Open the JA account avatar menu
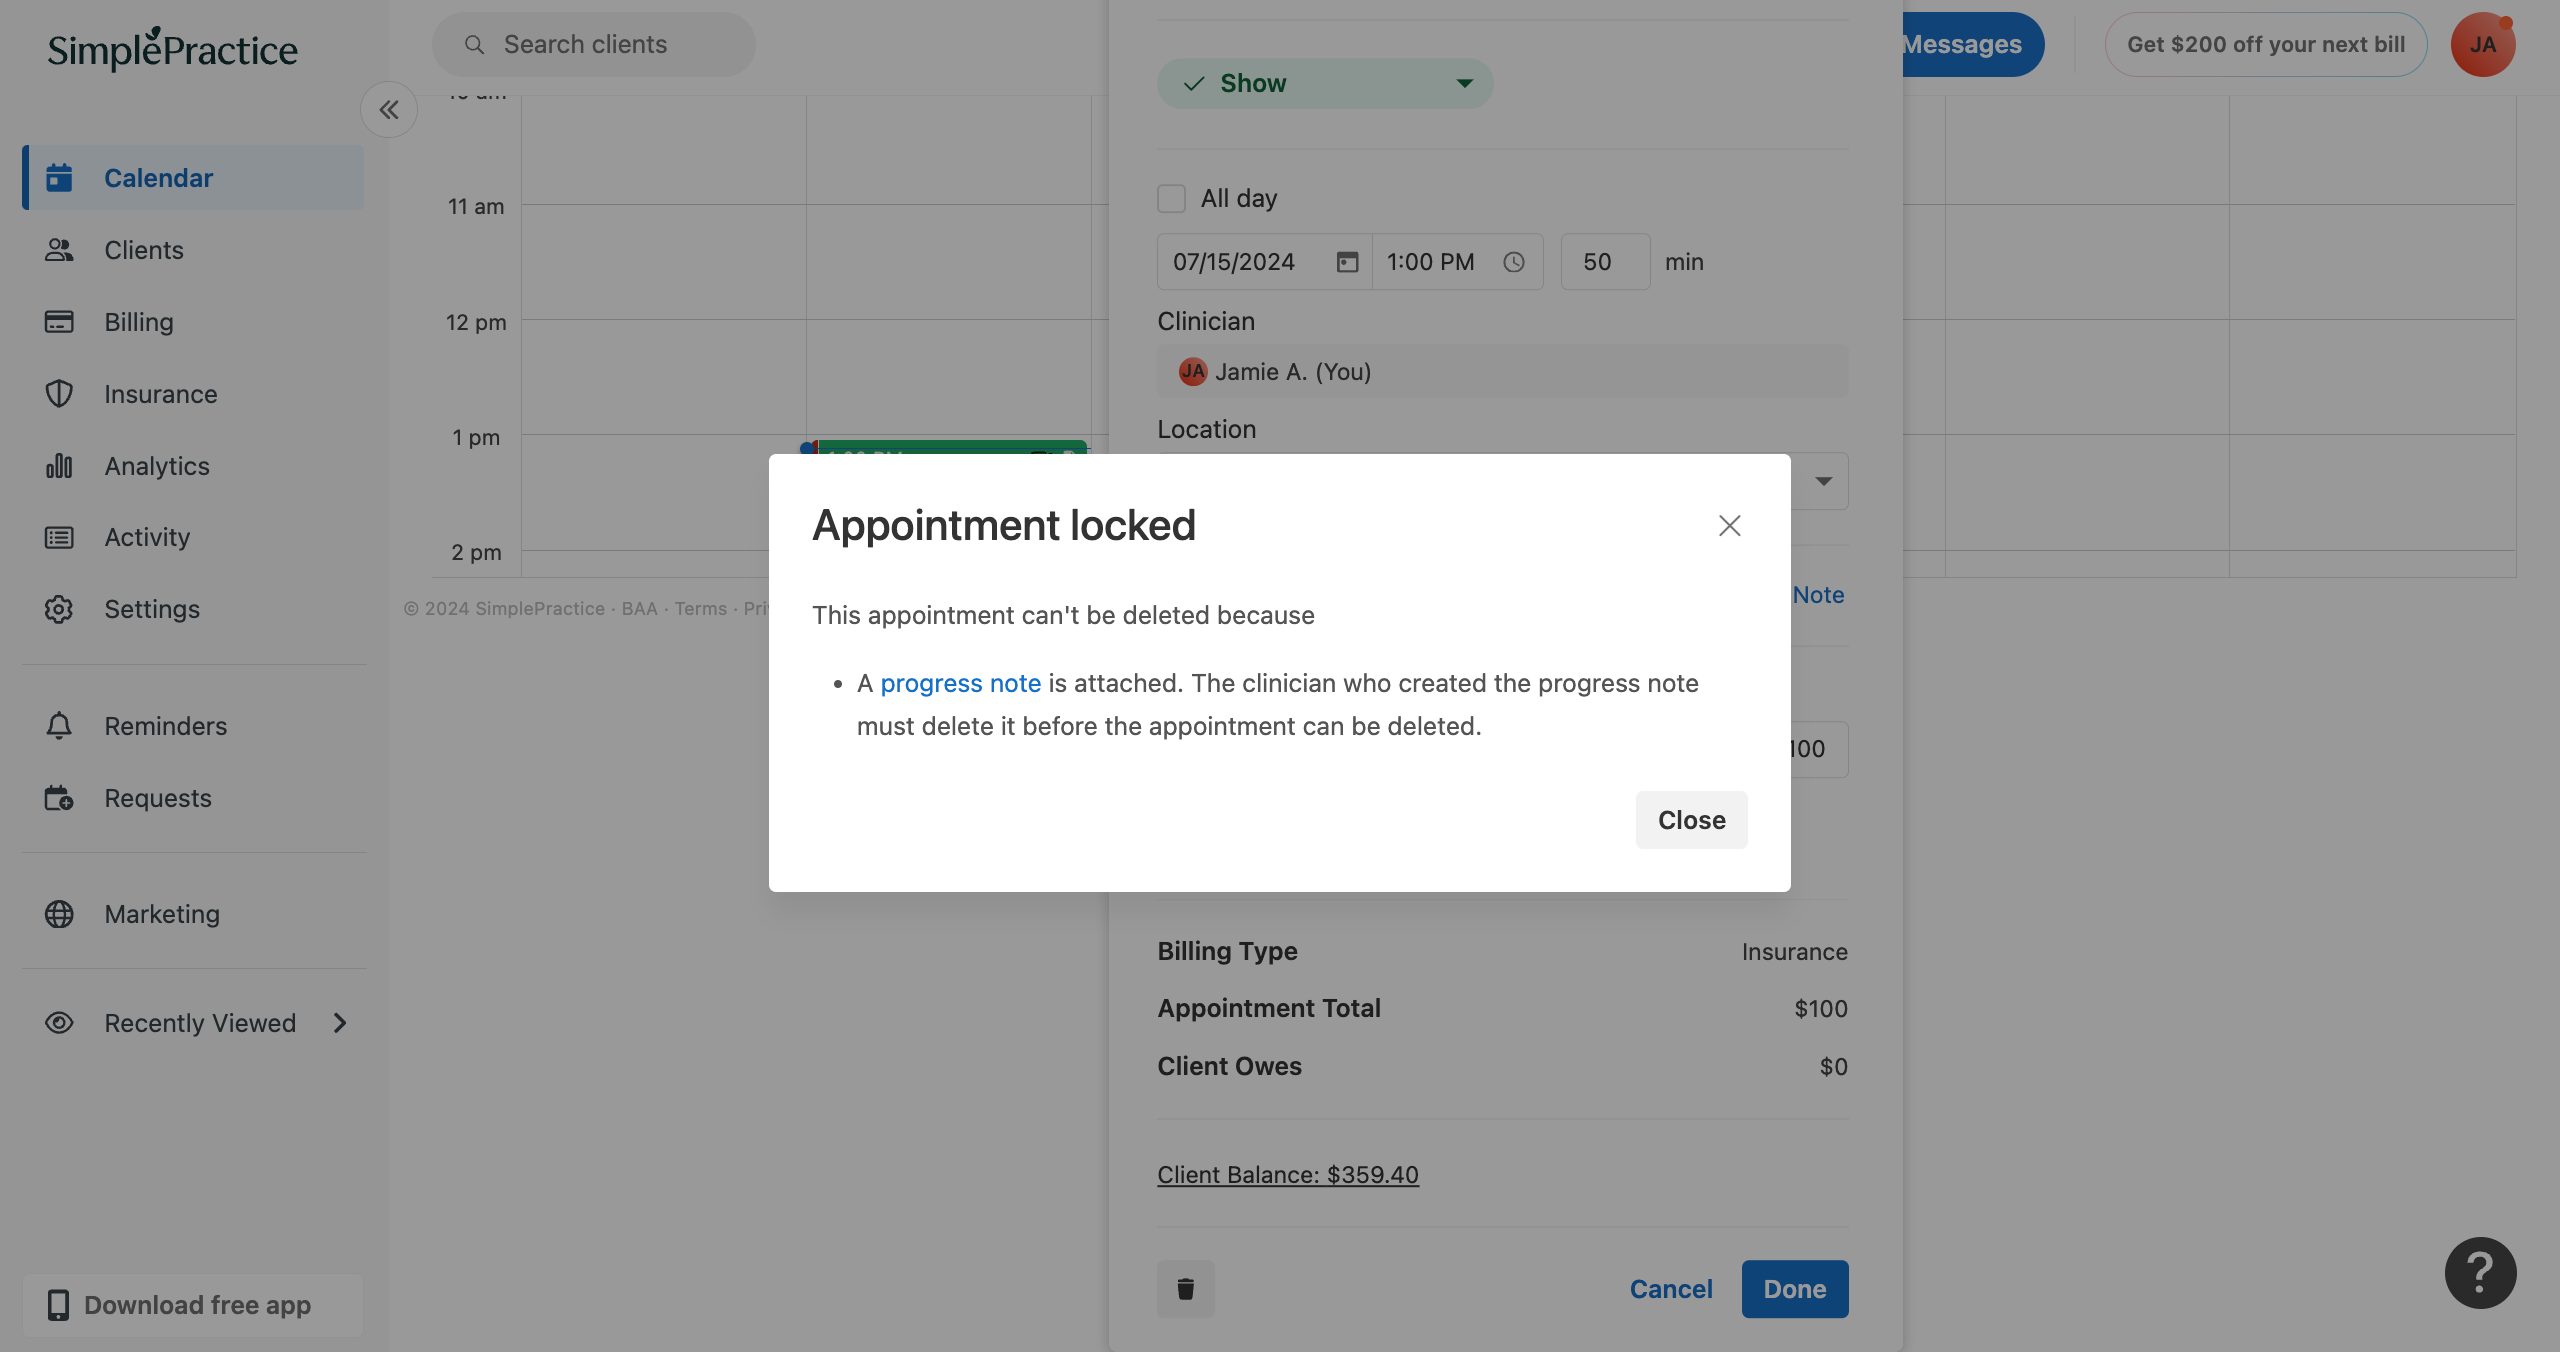The image size is (2560, 1352). click(x=2483, y=44)
